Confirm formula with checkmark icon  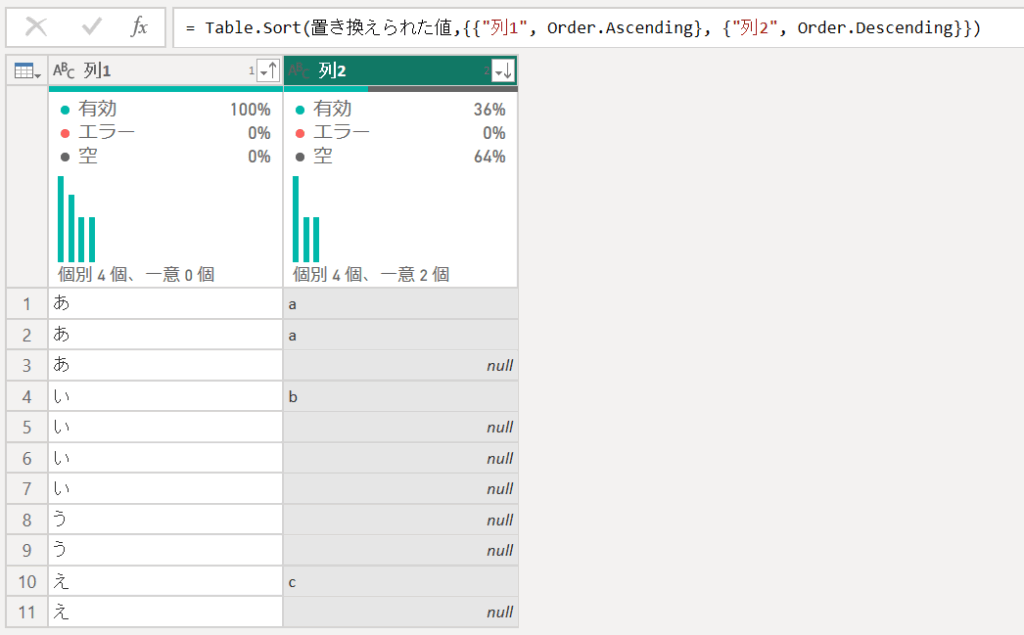(91, 27)
